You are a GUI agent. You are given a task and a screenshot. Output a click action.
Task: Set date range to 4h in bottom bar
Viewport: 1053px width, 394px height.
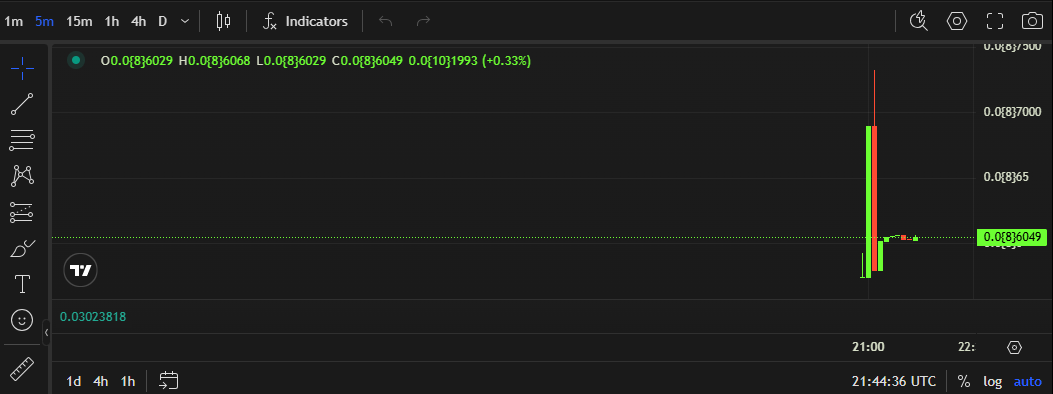pyautogui.click(x=101, y=381)
